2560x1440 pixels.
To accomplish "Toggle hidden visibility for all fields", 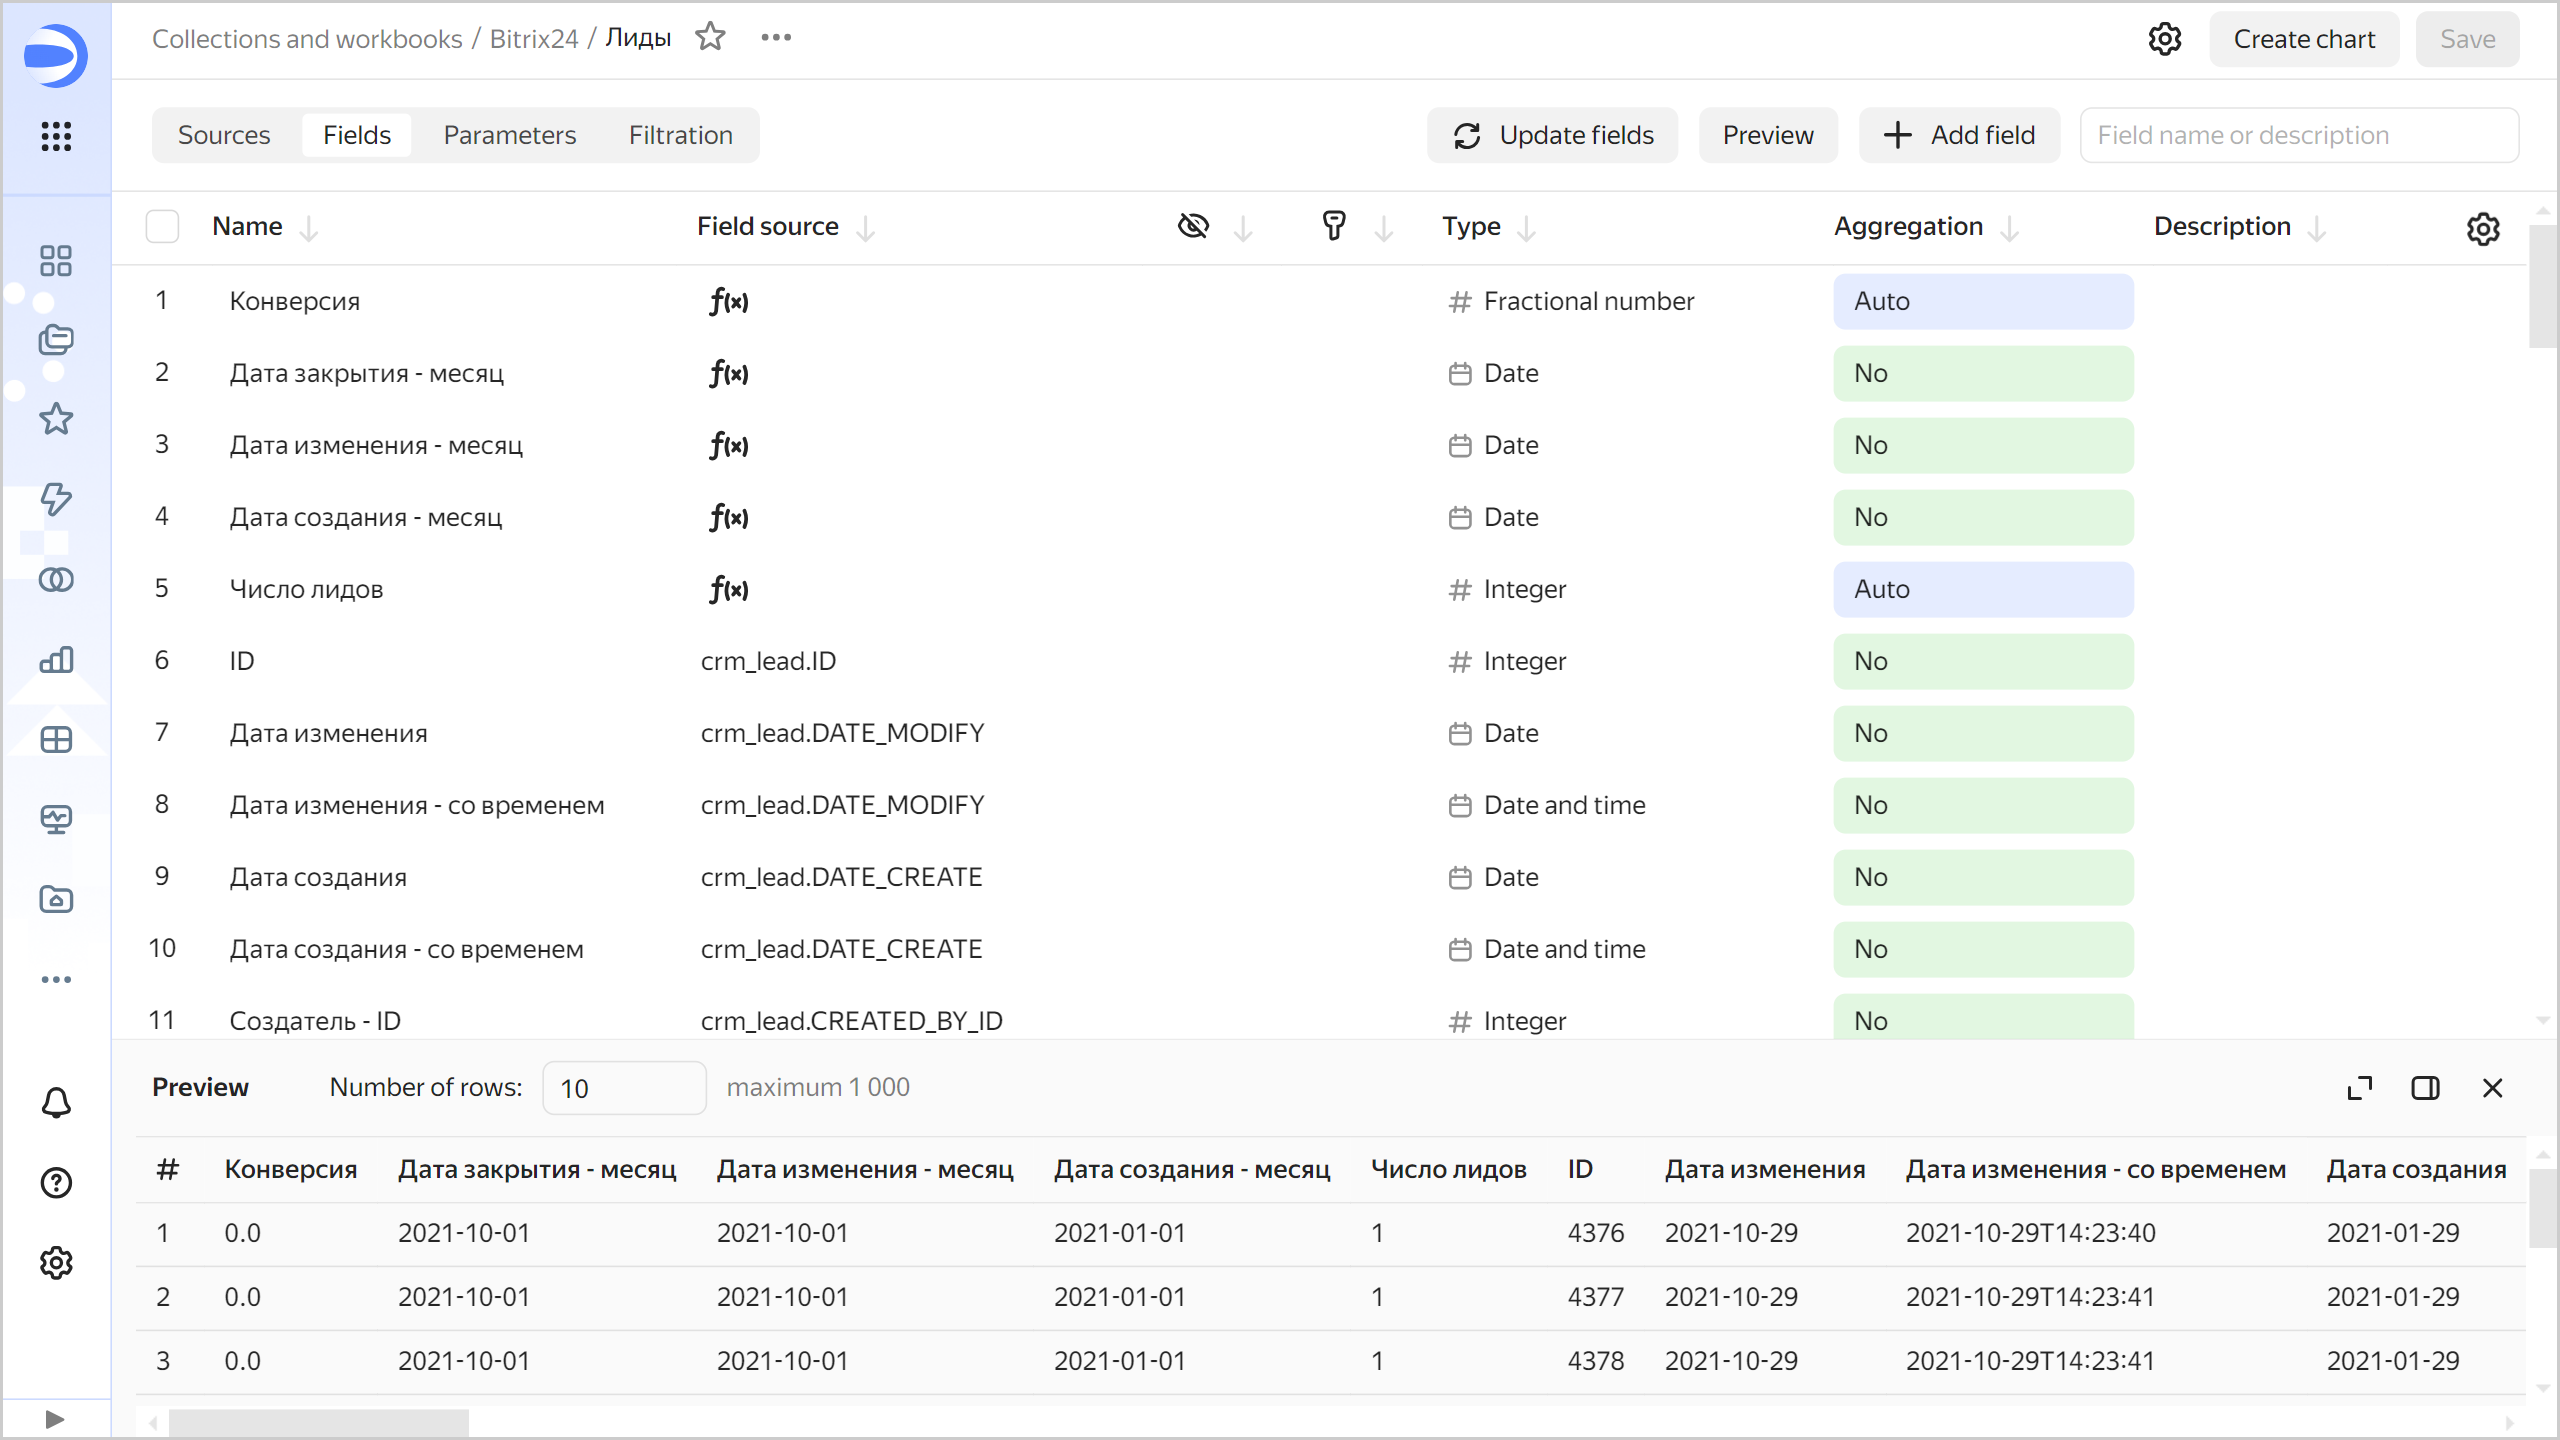I will coord(1193,226).
